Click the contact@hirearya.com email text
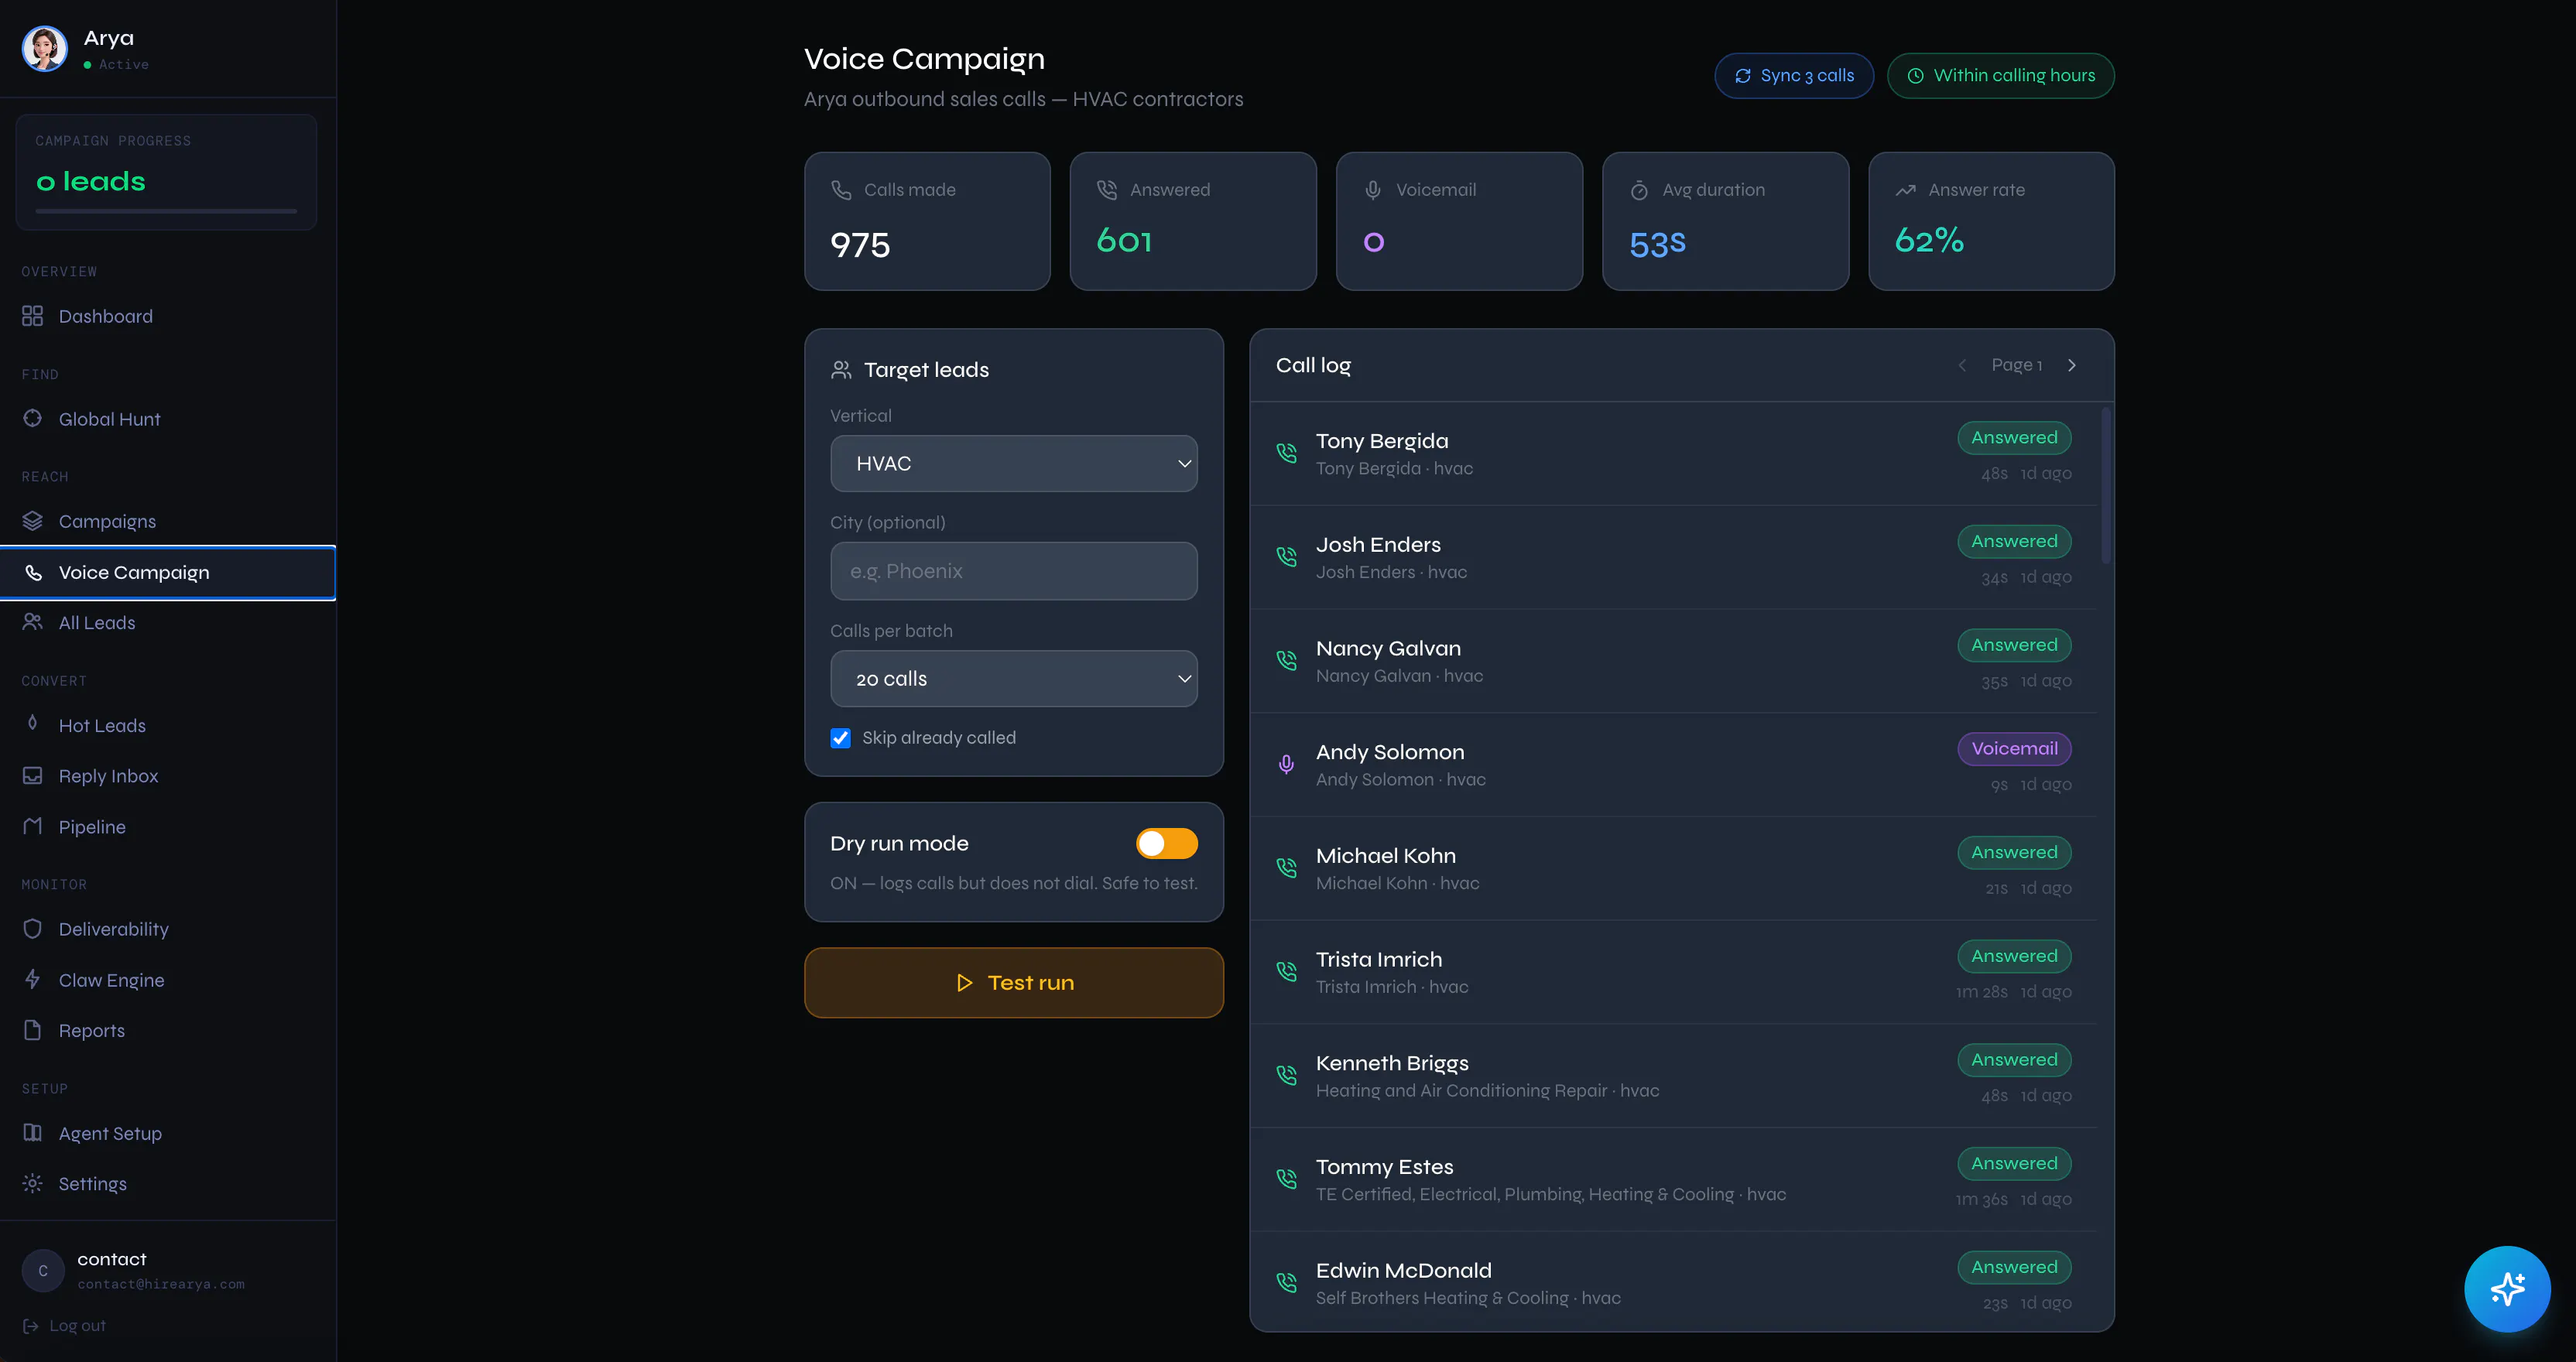This screenshot has width=2576, height=1362. [x=161, y=1284]
